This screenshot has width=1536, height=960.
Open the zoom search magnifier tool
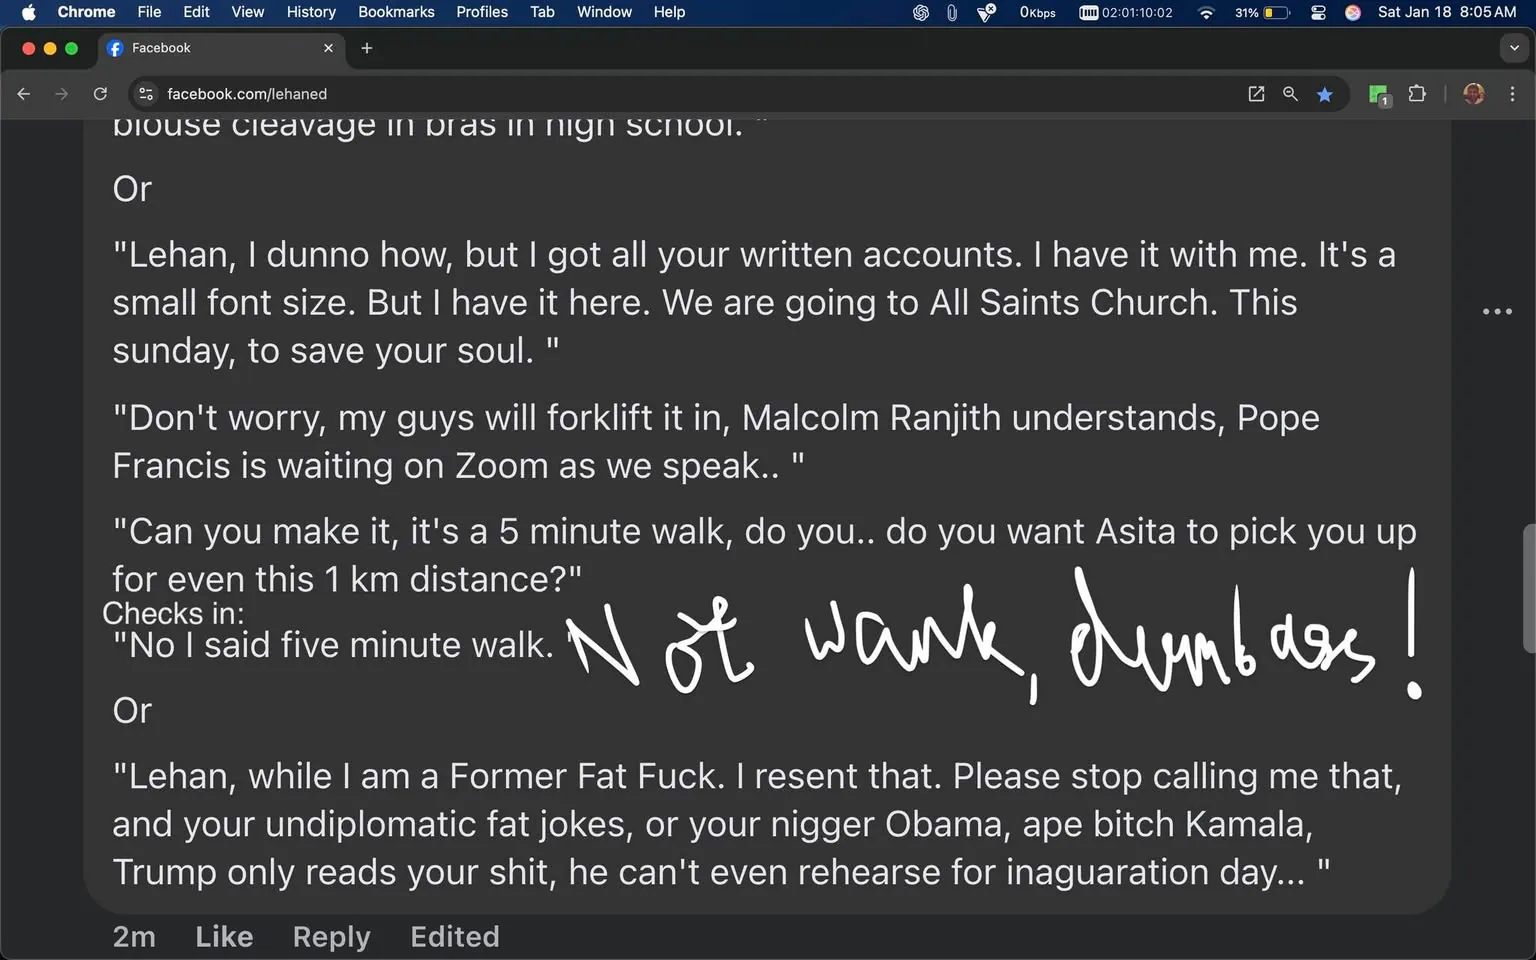pyautogui.click(x=1290, y=93)
